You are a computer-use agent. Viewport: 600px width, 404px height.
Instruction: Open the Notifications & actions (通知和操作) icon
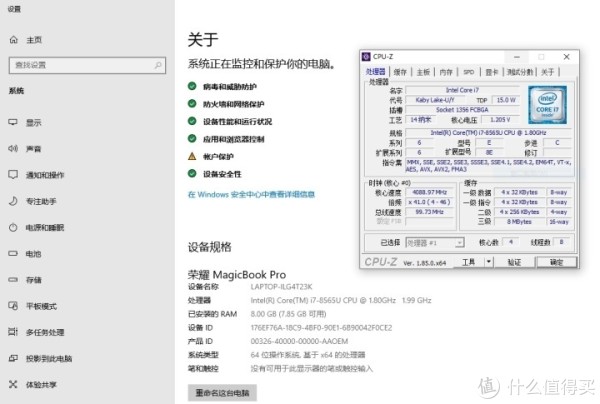13,175
